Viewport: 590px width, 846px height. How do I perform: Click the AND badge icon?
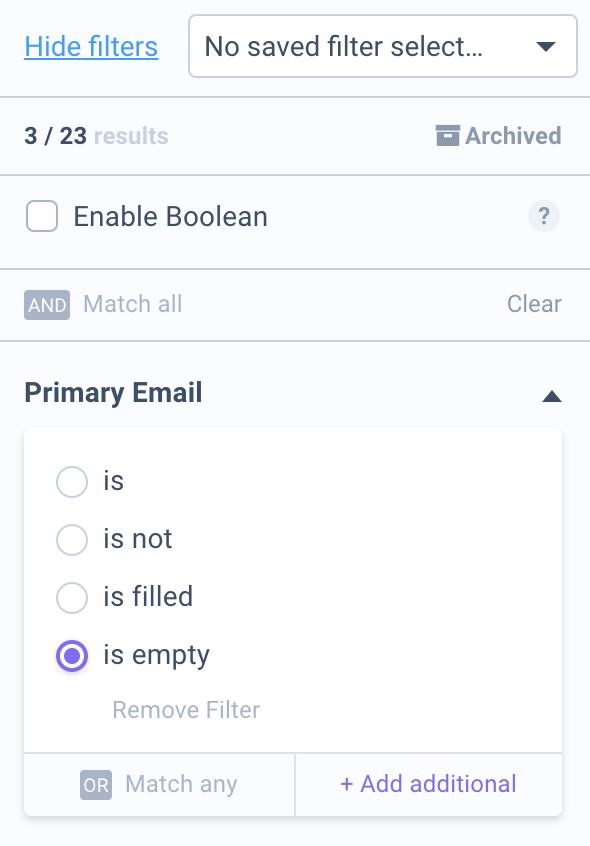[47, 305]
